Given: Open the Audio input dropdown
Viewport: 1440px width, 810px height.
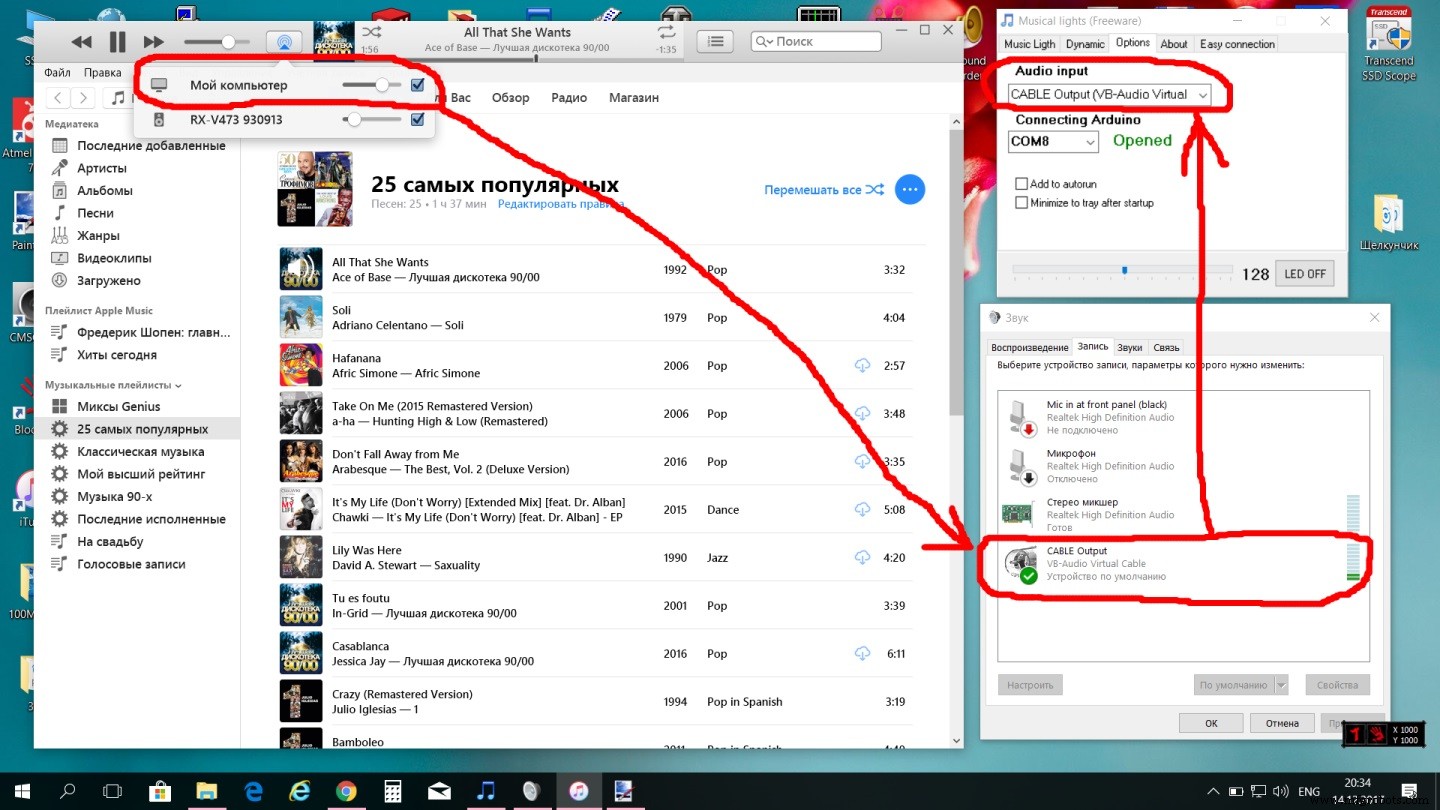Looking at the screenshot, I should 1109,95.
